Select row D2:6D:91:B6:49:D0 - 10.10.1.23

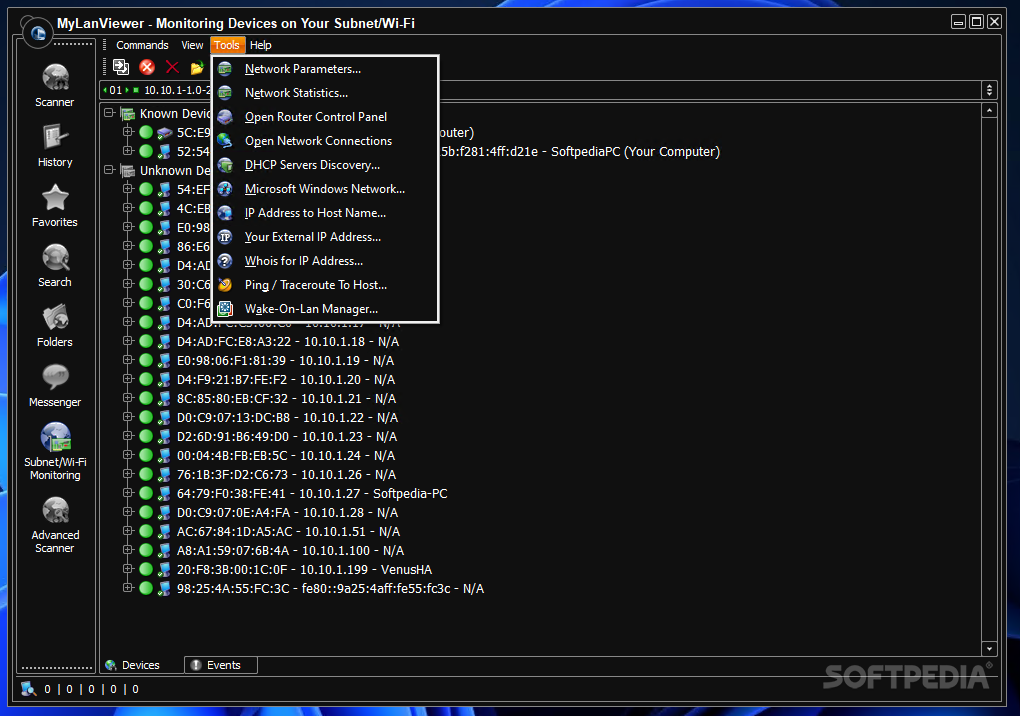[287, 436]
